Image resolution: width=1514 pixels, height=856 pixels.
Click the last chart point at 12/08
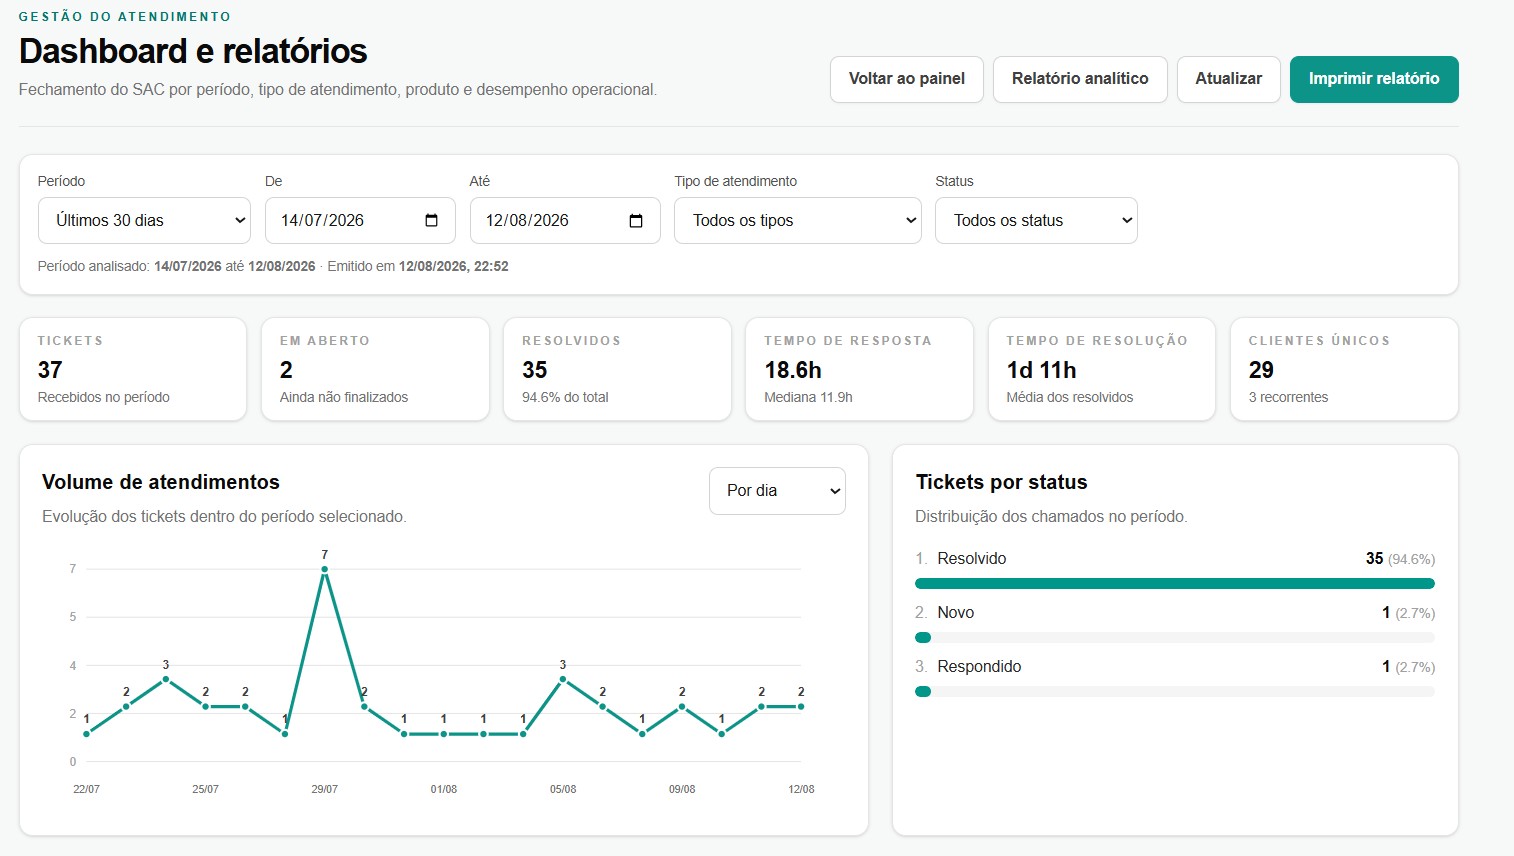pos(801,707)
